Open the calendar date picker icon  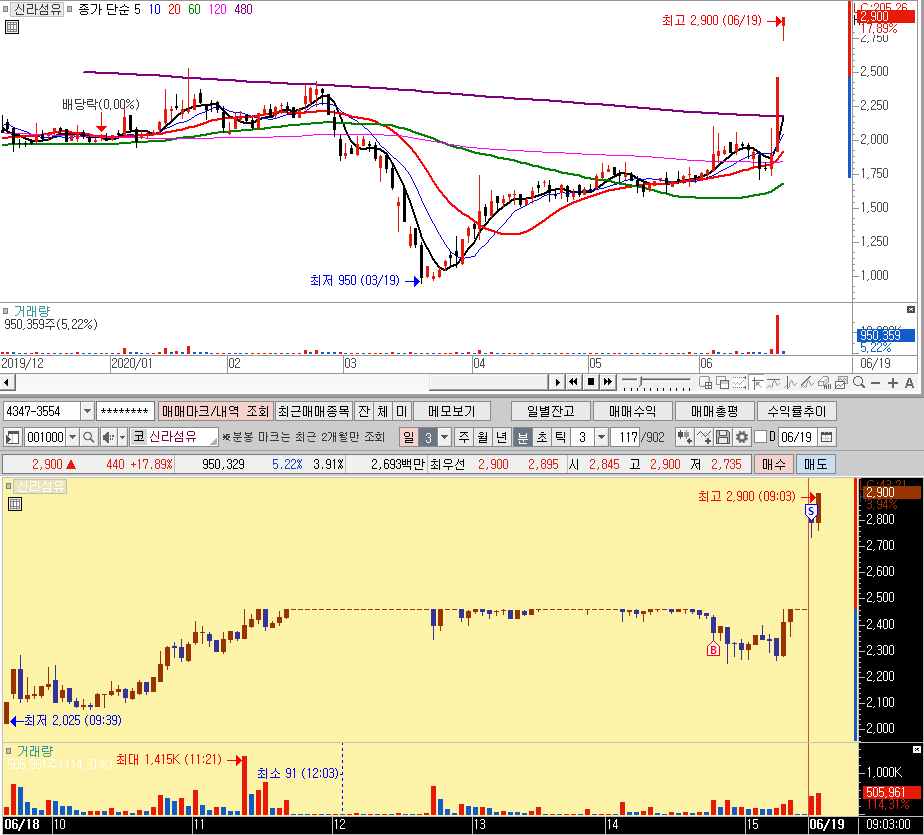pos(827,437)
